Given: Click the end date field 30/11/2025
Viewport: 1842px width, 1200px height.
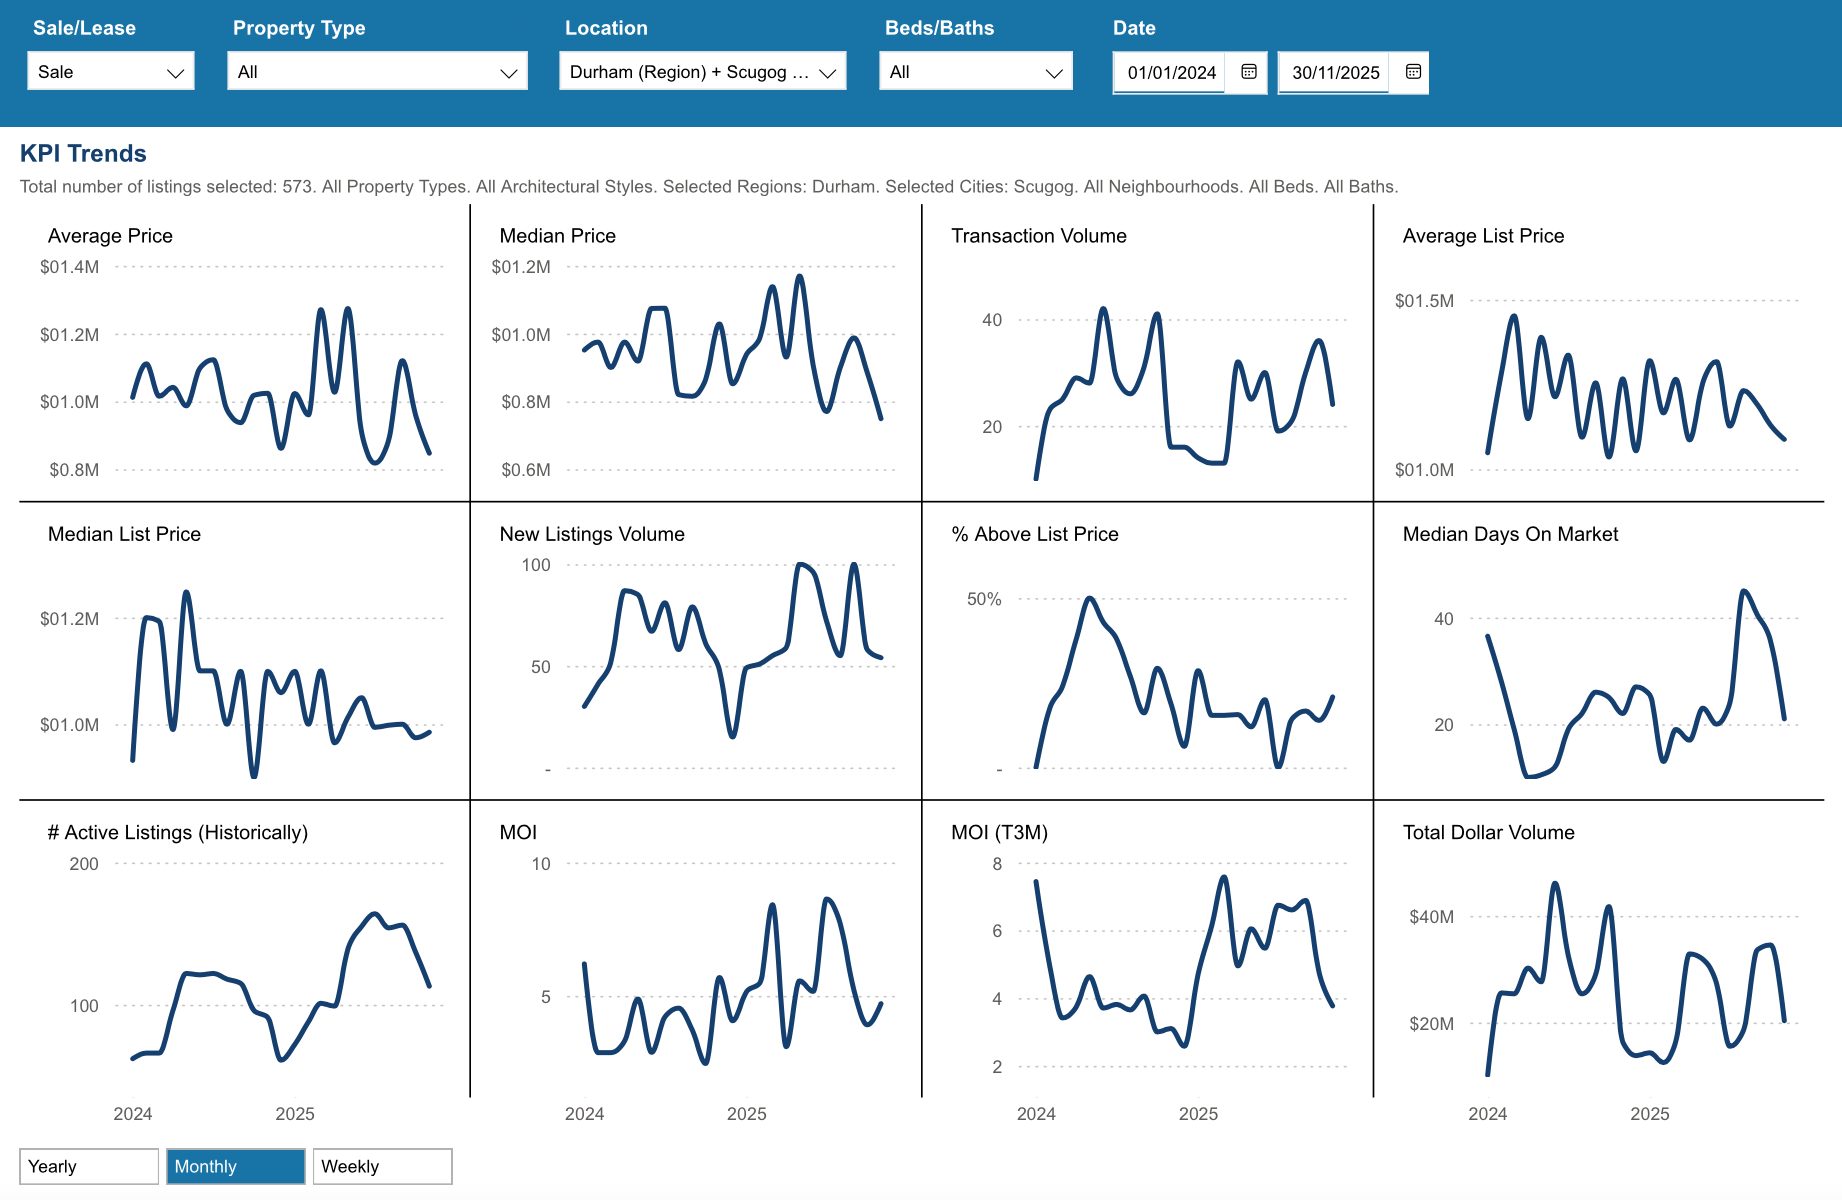Looking at the screenshot, I should point(1334,72).
